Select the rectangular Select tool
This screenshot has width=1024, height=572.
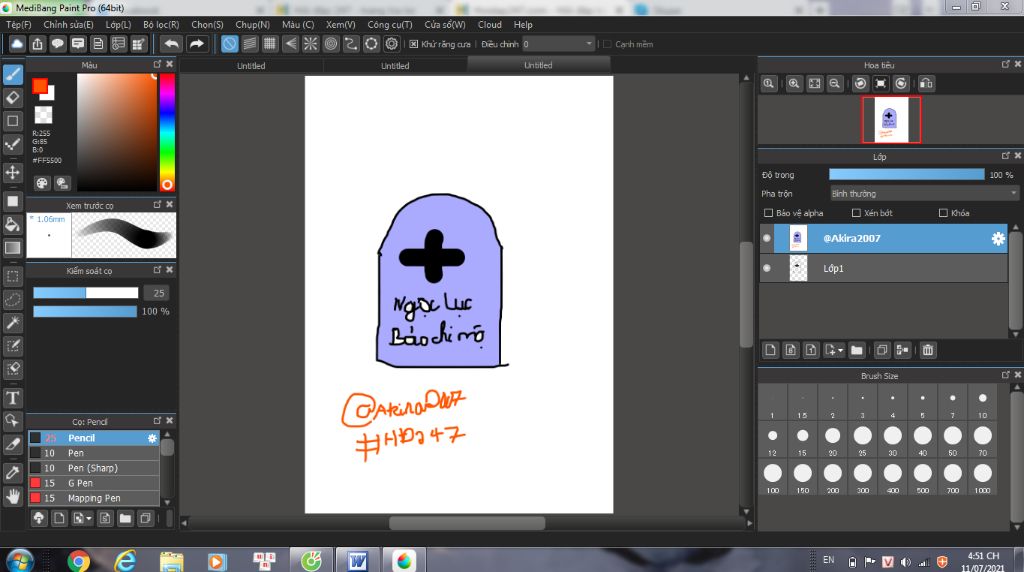click(x=12, y=276)
